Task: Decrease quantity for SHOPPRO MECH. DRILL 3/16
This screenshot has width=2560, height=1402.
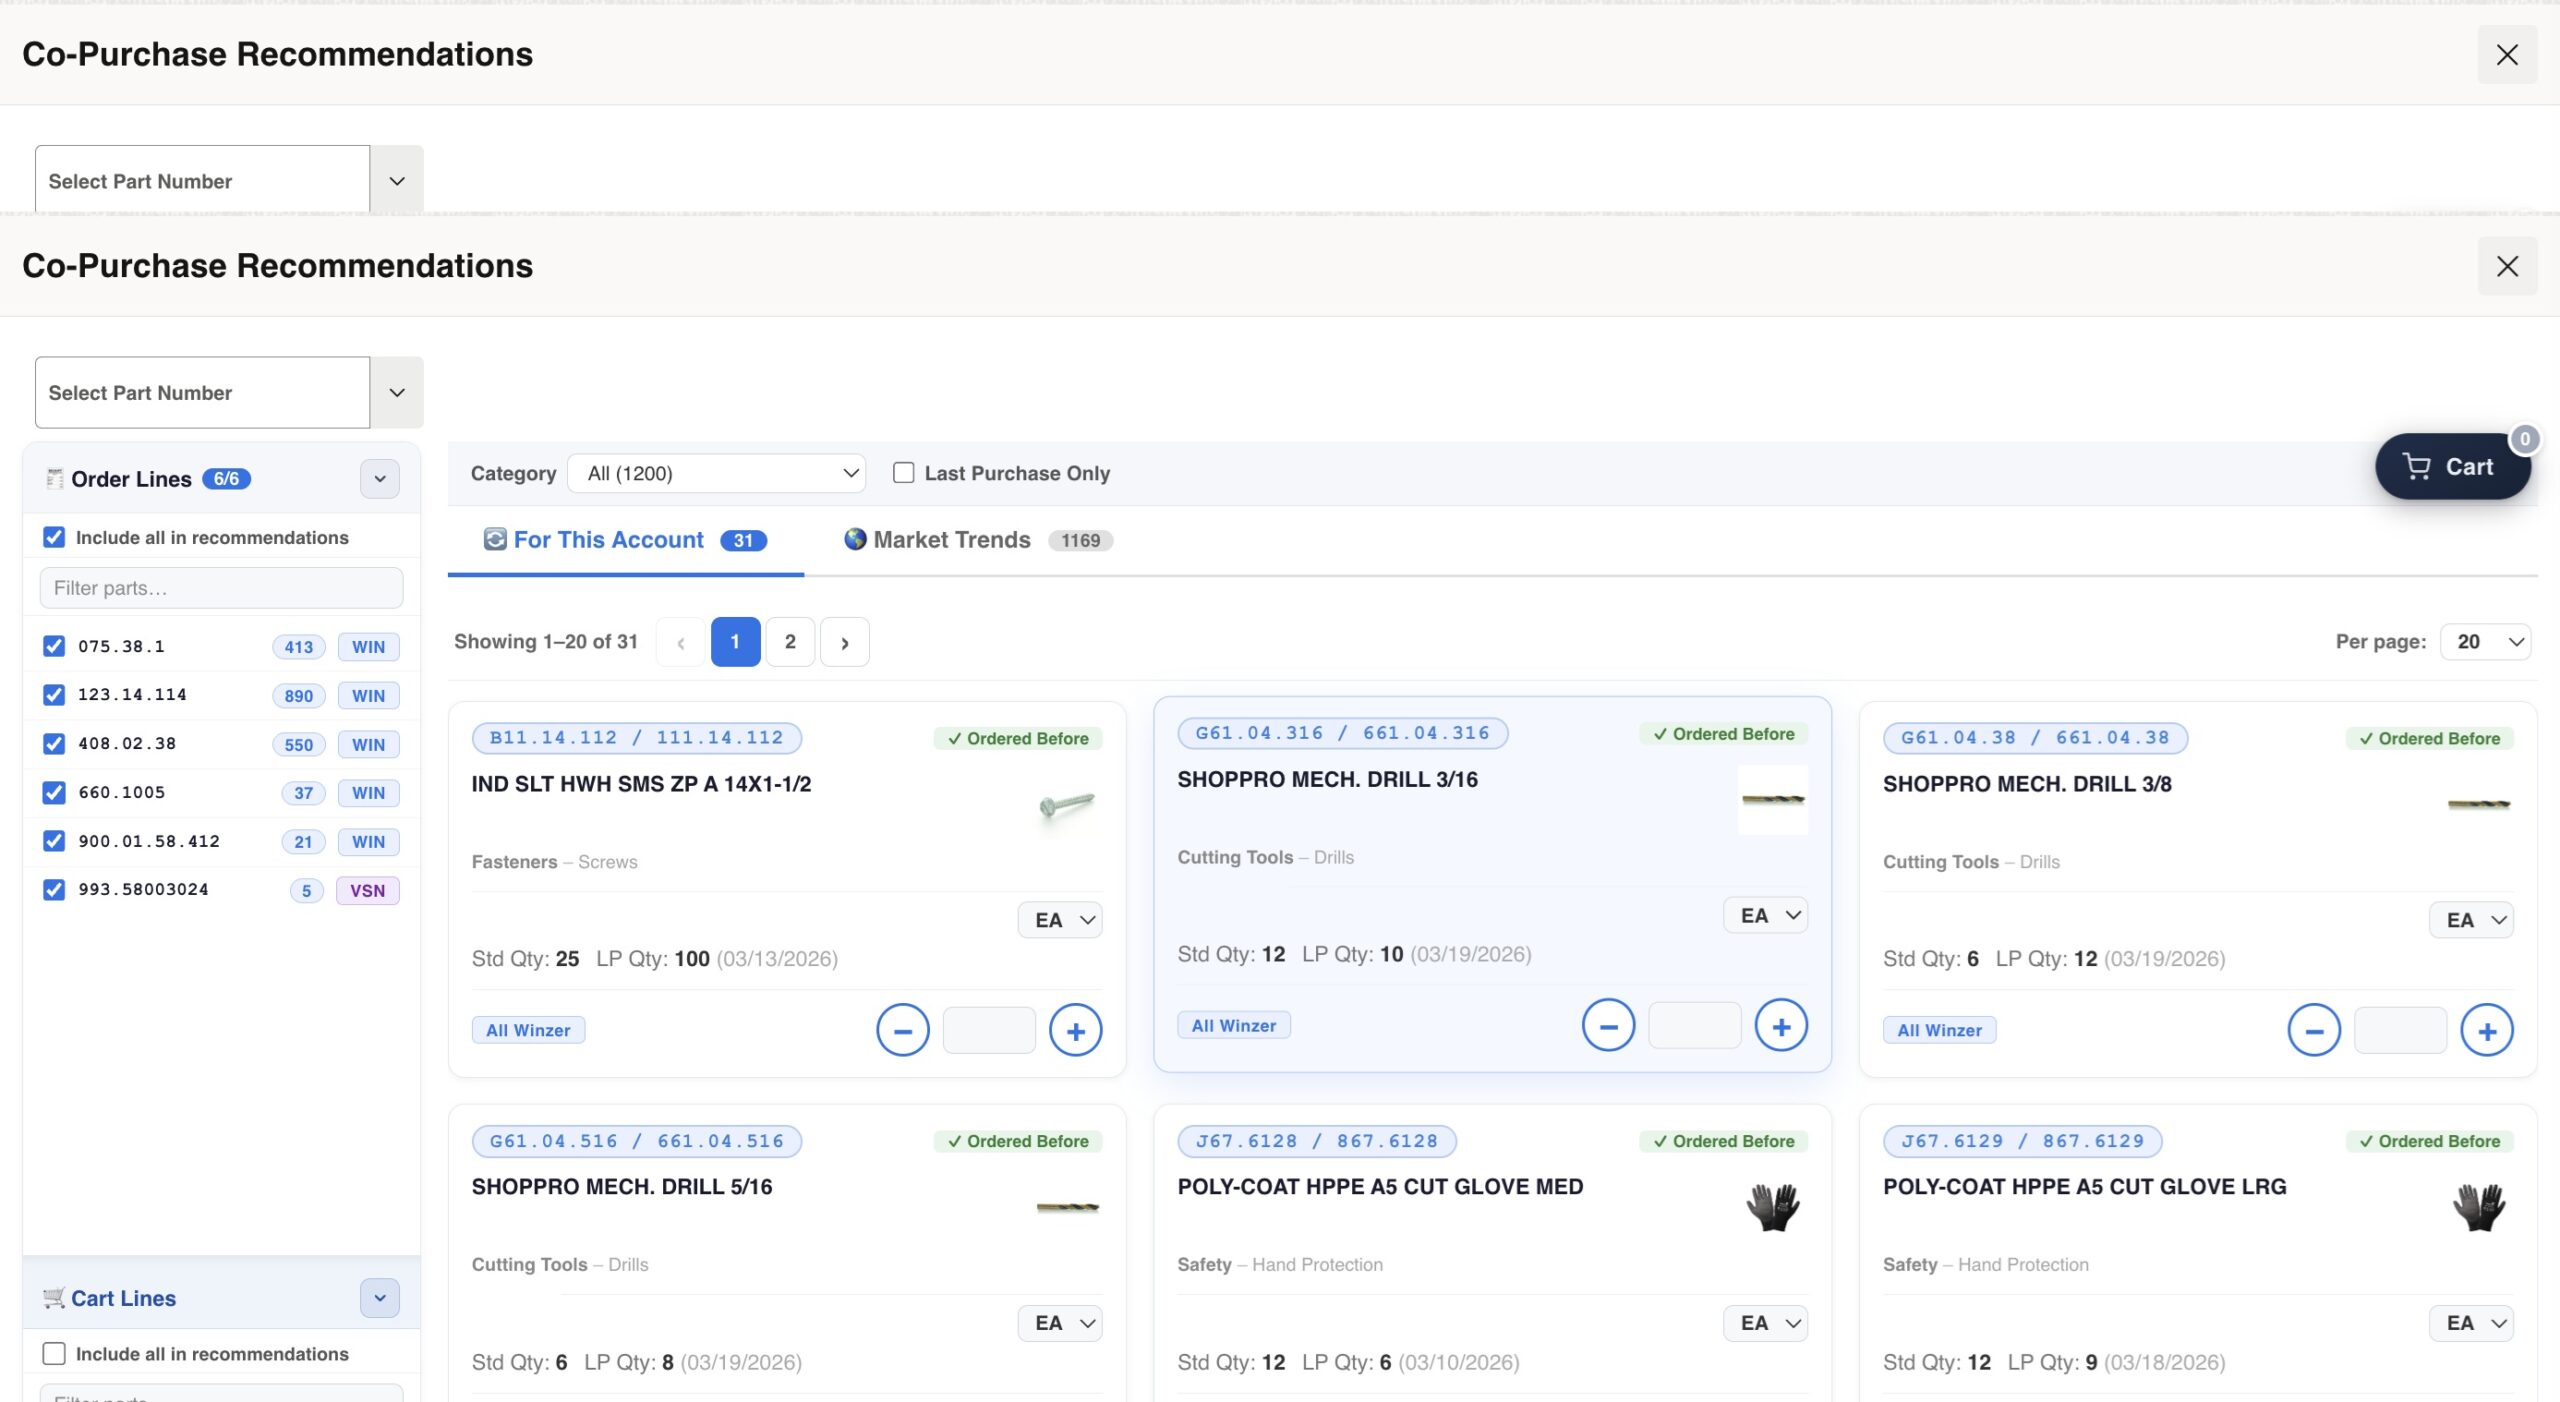Action: click(1608, 1026)
